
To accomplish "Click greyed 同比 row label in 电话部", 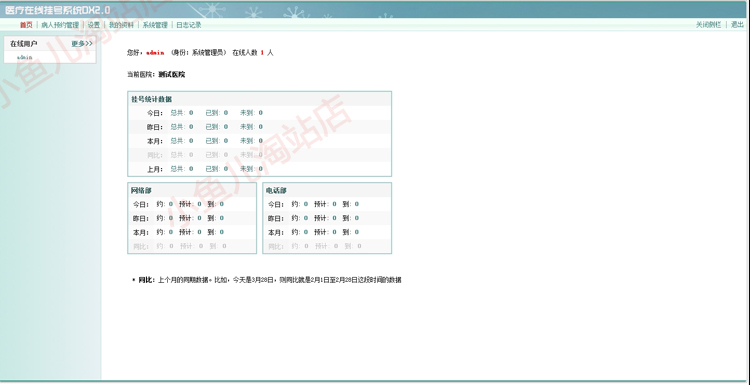I will pos(276,246).
